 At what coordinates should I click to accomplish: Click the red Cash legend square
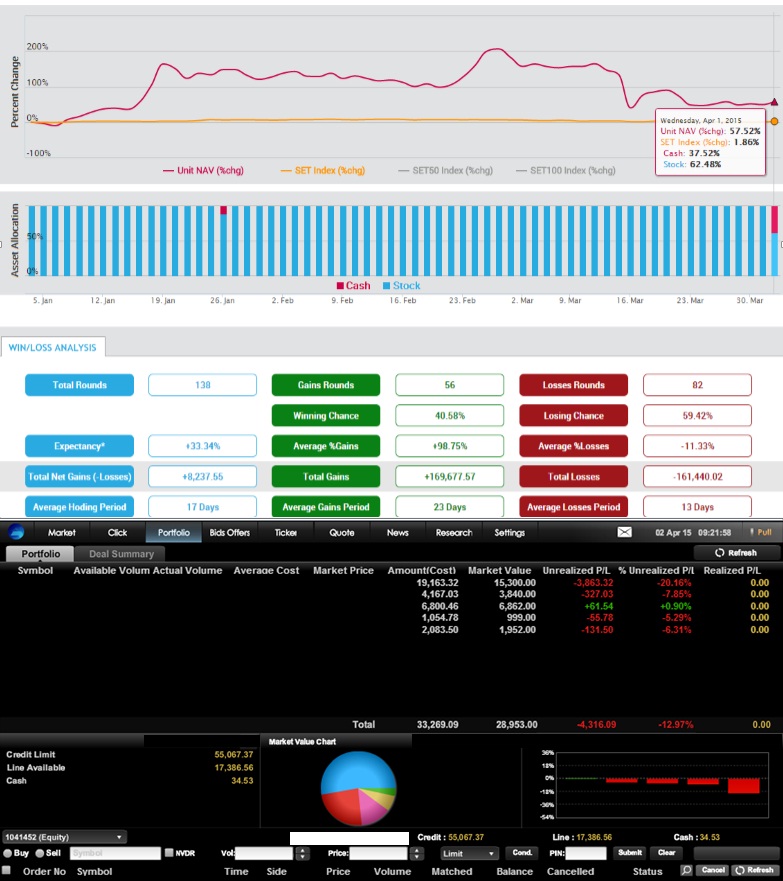[x=340, y=285]
